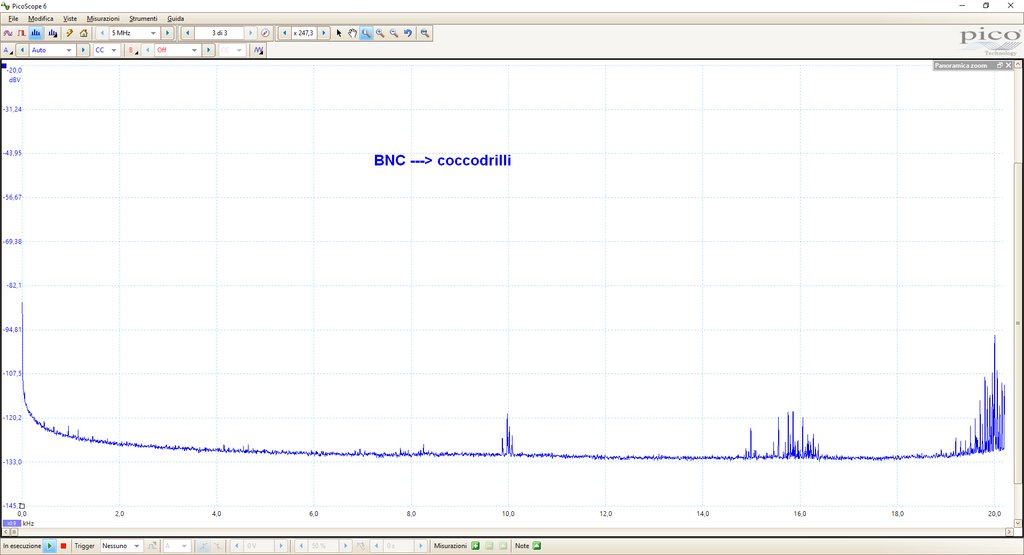
Task: Click the undo zoom arrow
Action: click(408, 33)
